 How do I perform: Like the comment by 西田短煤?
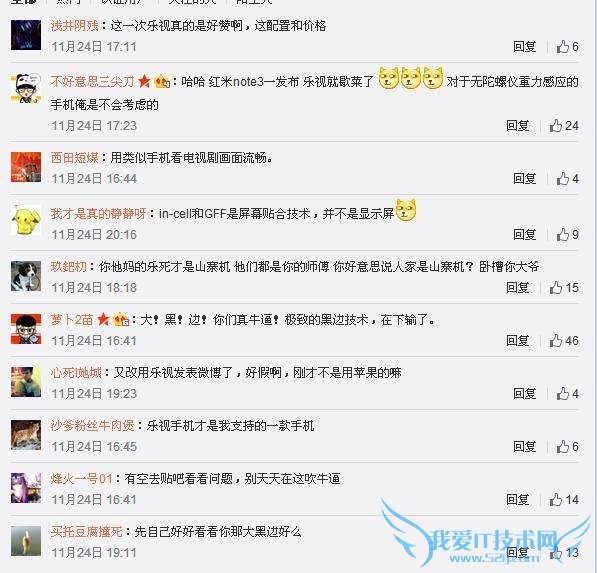pos(567,179)
